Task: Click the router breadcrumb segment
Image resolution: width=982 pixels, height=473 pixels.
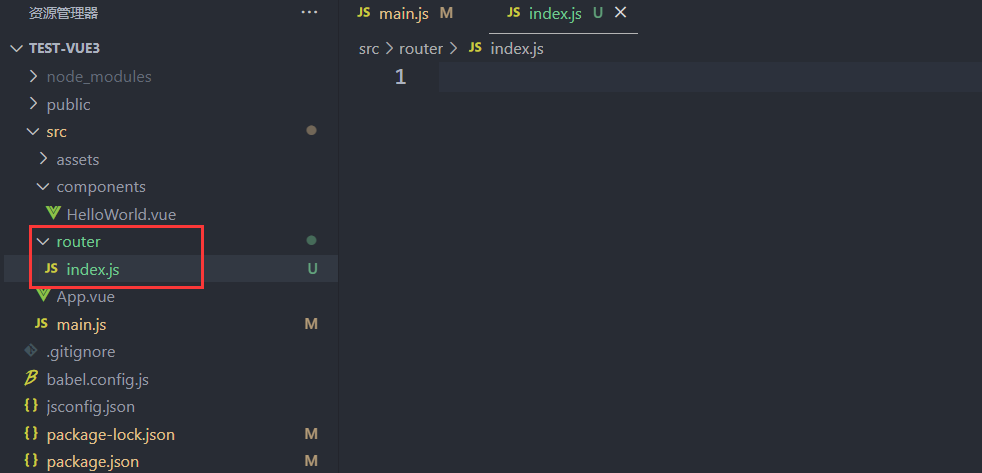Action: click(x=420, y=48)
